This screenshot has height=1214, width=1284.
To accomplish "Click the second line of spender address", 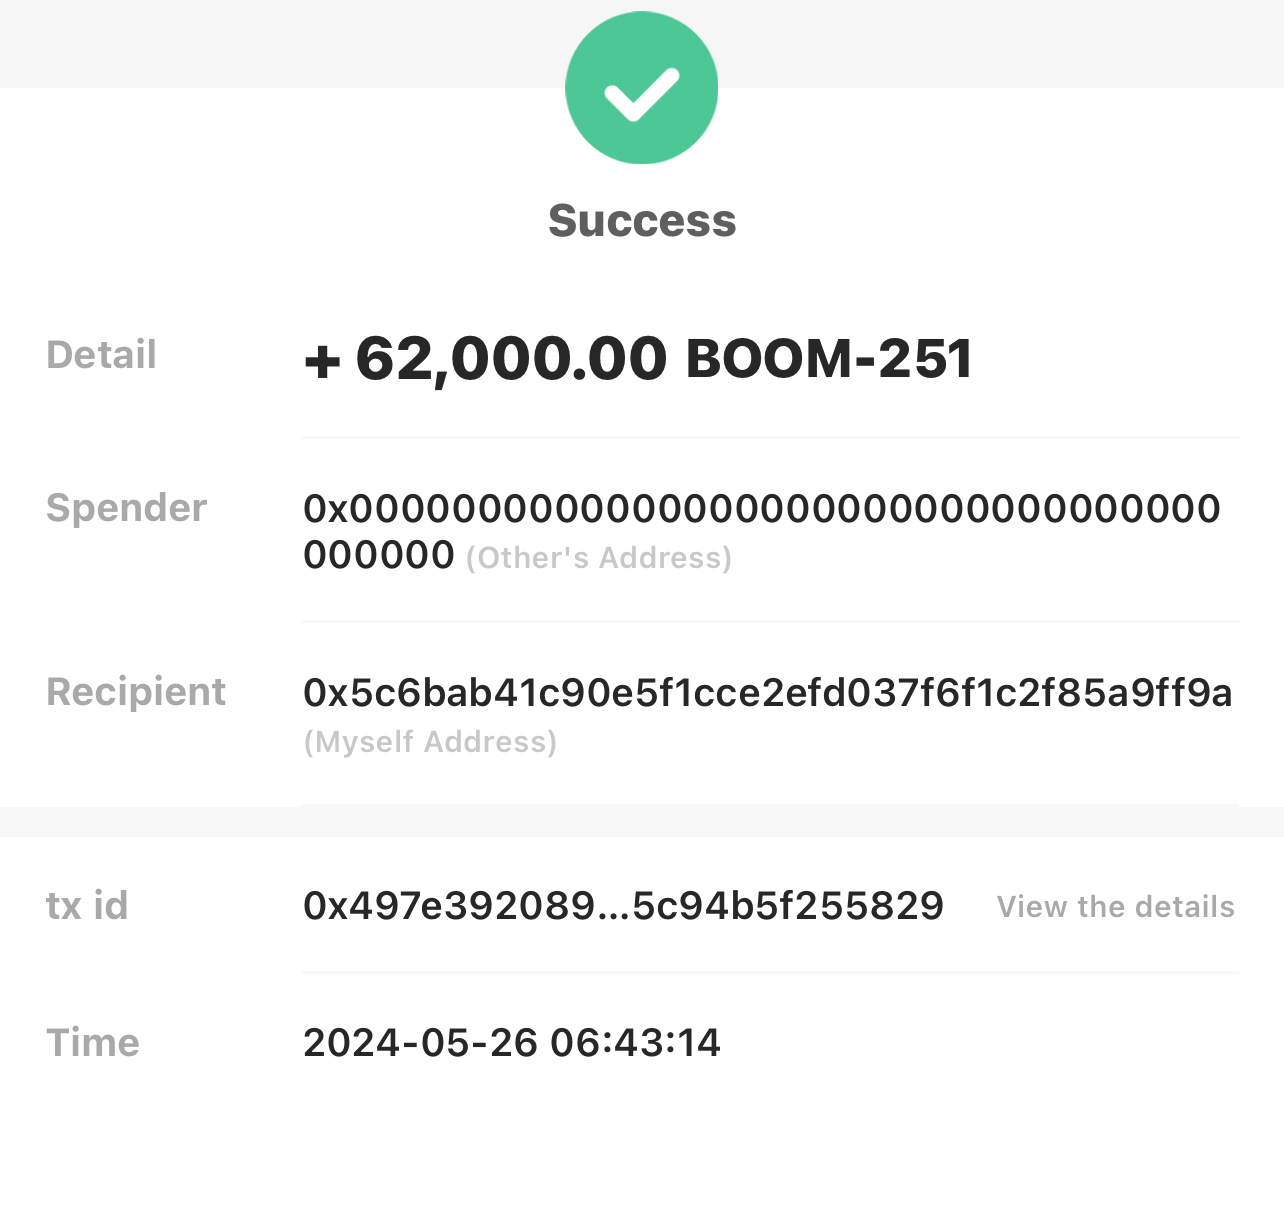I will pos(379,555).
